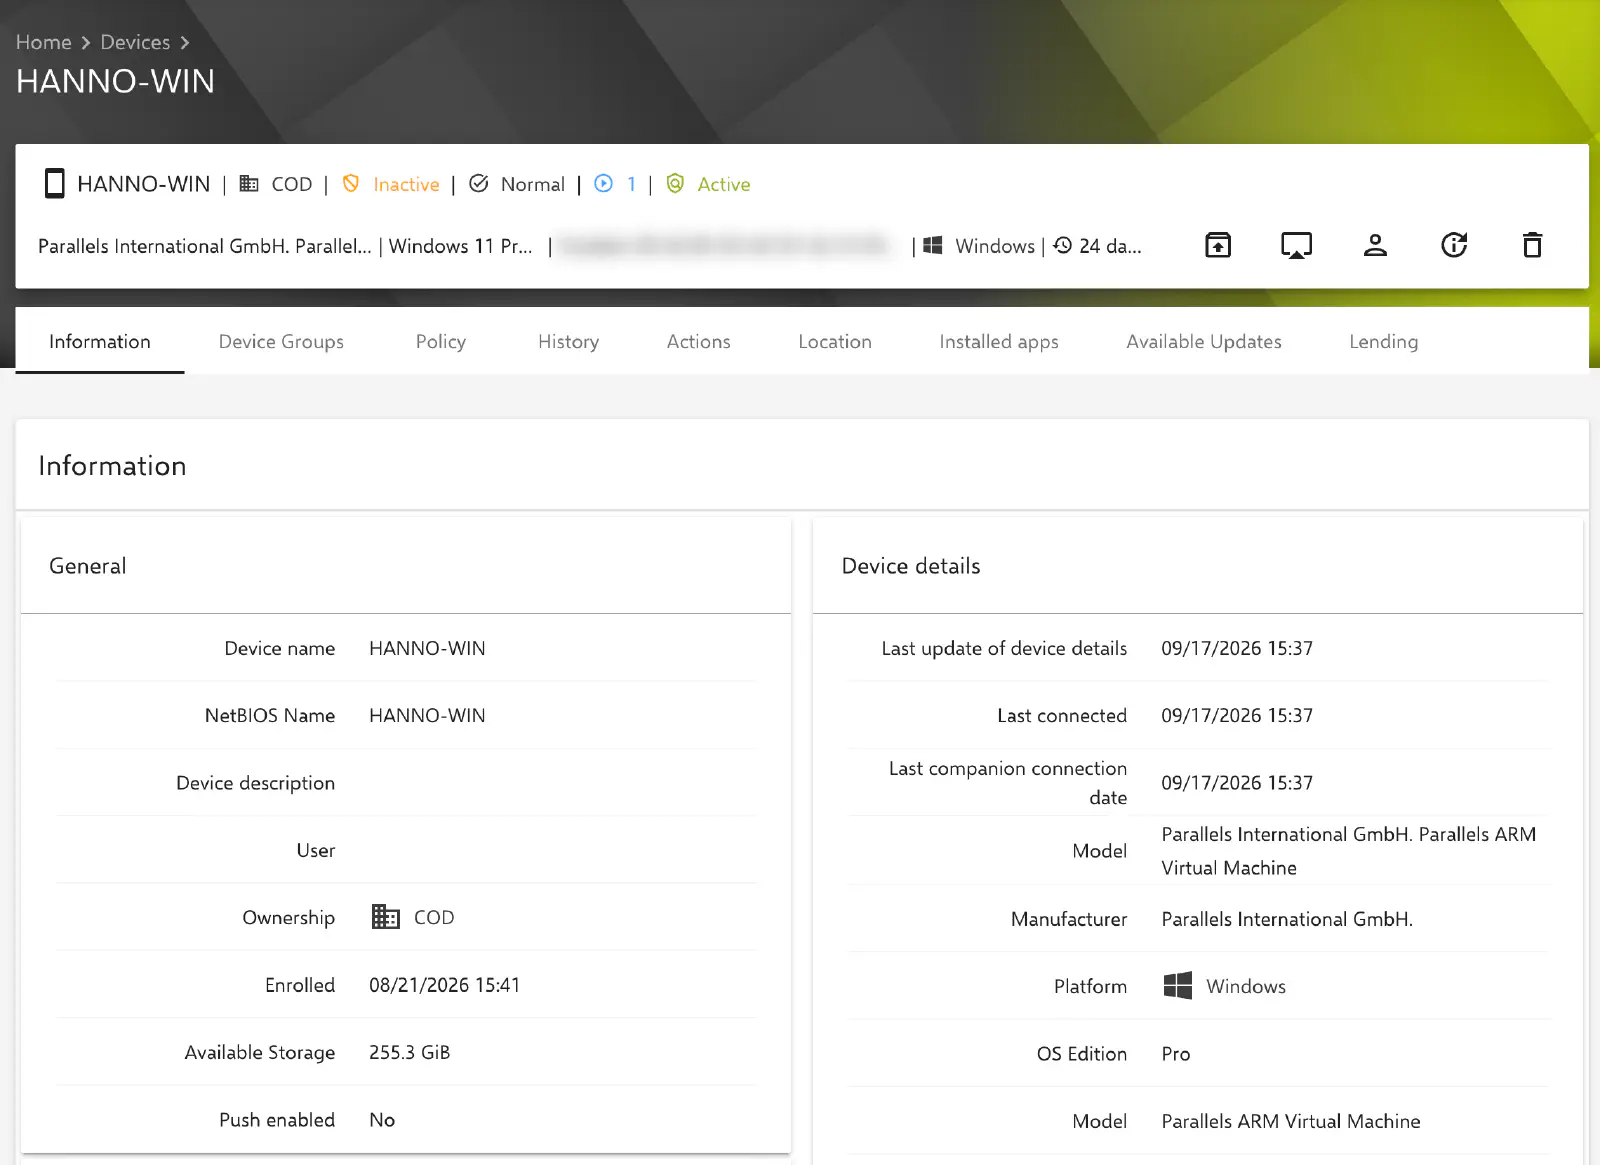
Task: Switch to the Lending tab
Action: (x=1383, y=342)
